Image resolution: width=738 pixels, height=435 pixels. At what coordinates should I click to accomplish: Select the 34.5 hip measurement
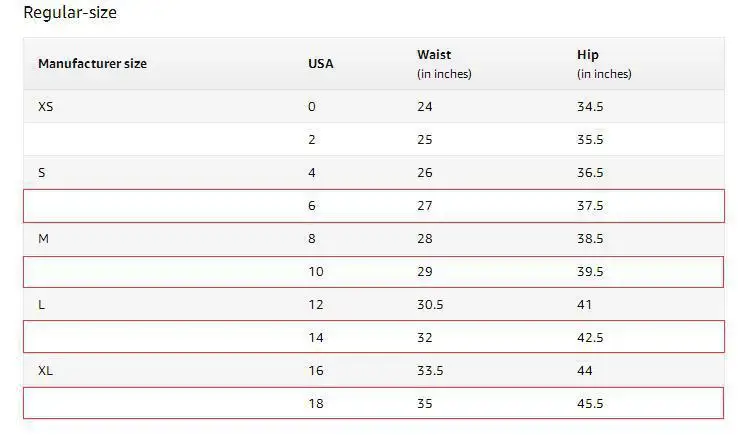click(x=590, y=106)
